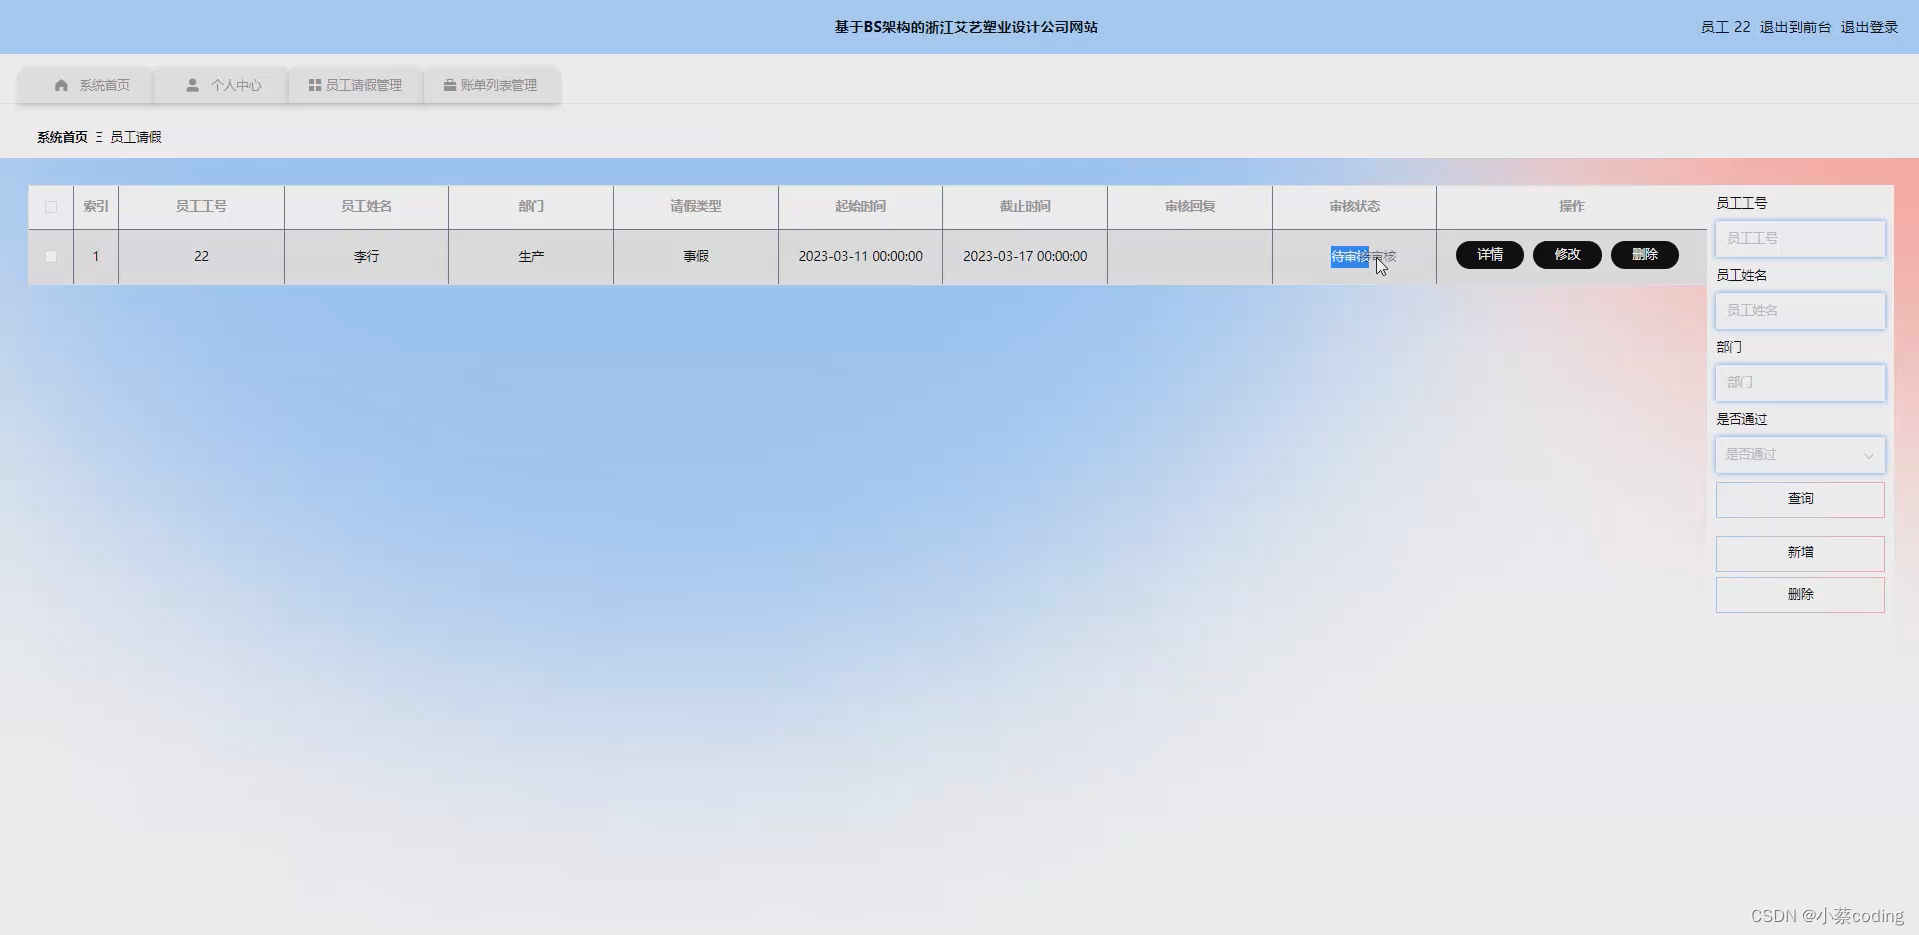Click 详情 button for employee 22
Viewport: 1919px width, 935px height.
[x=1490, y=255]
